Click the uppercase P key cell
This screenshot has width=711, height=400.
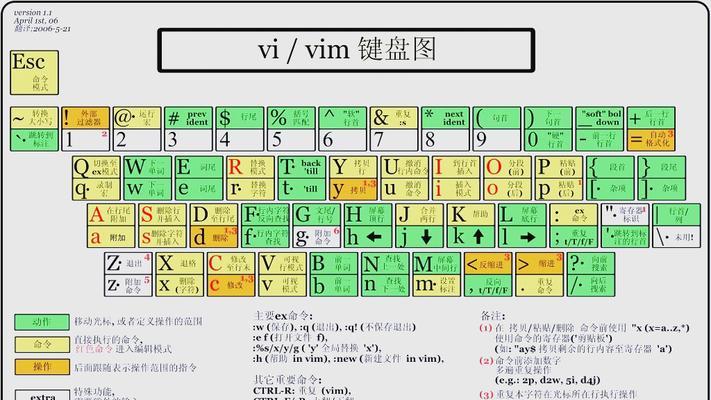coord(559,167)
